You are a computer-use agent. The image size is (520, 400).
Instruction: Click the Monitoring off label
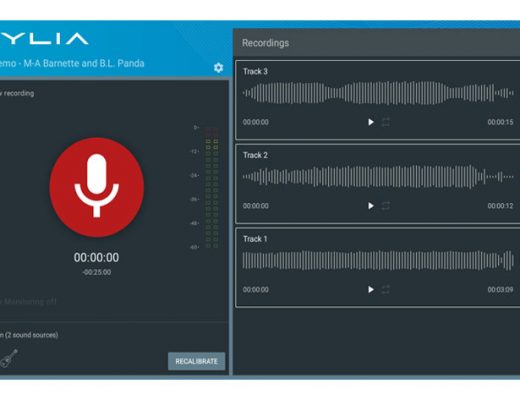click(28, 301)
